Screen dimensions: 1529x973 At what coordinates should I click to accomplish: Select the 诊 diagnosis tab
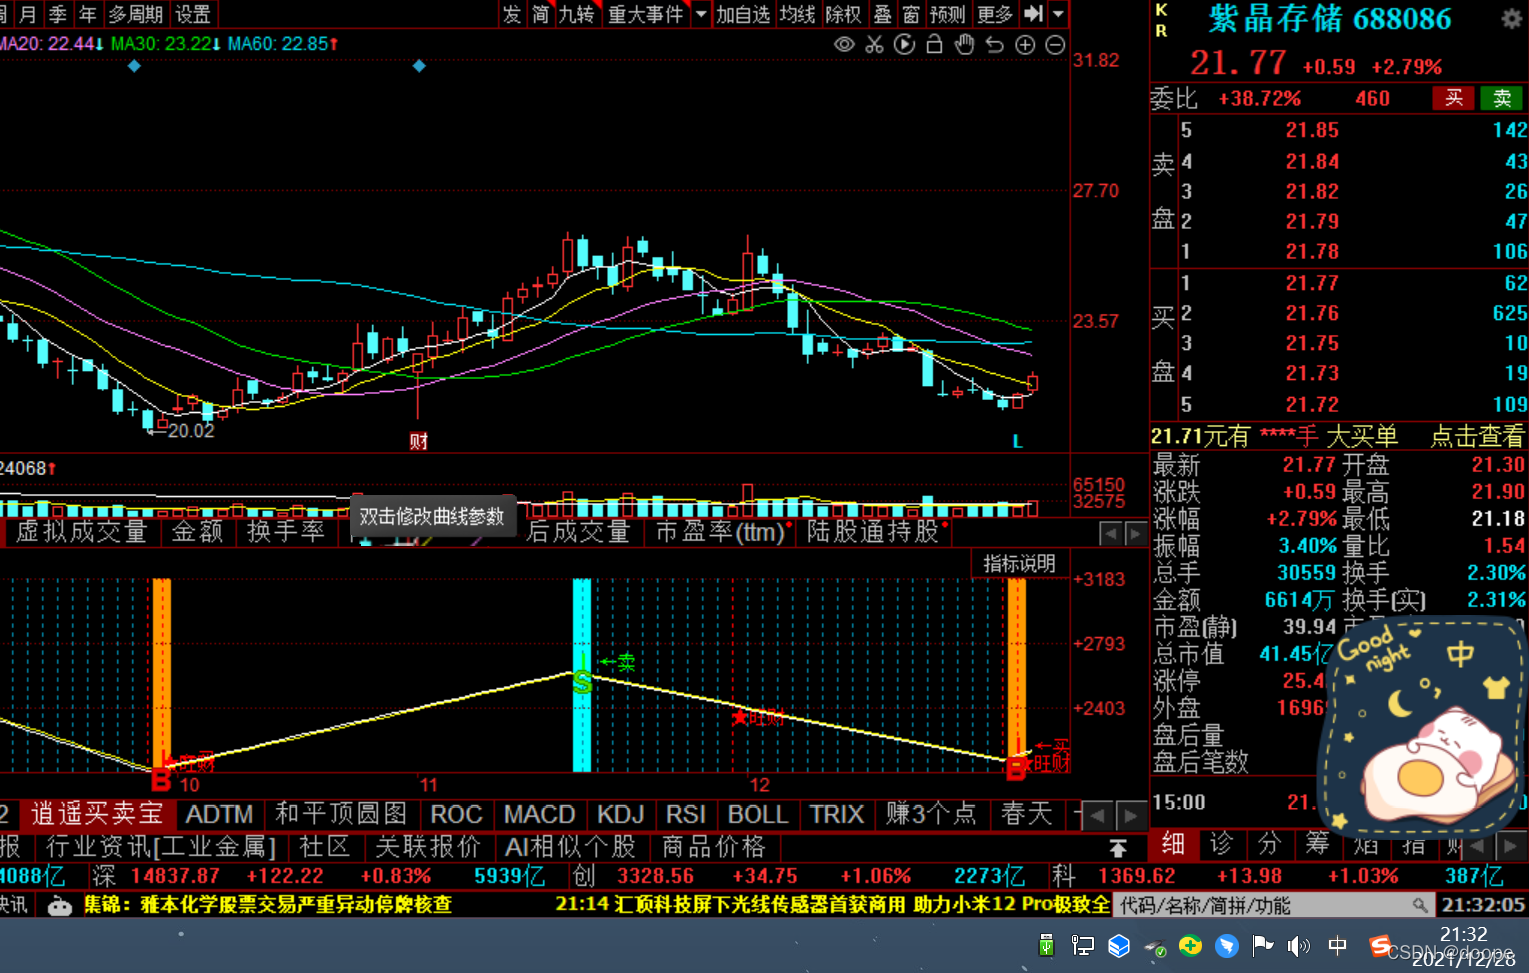1221,844
